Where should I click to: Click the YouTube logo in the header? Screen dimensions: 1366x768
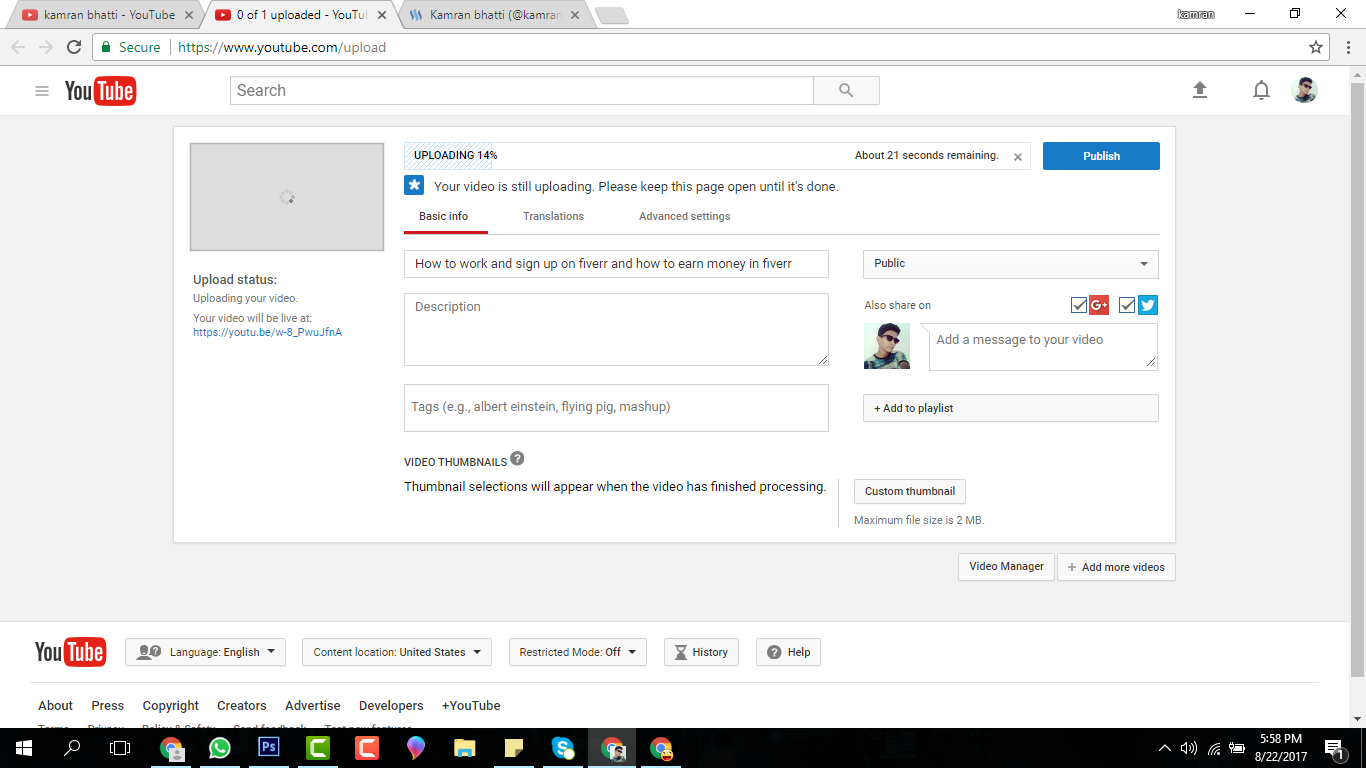click(100, 91)
